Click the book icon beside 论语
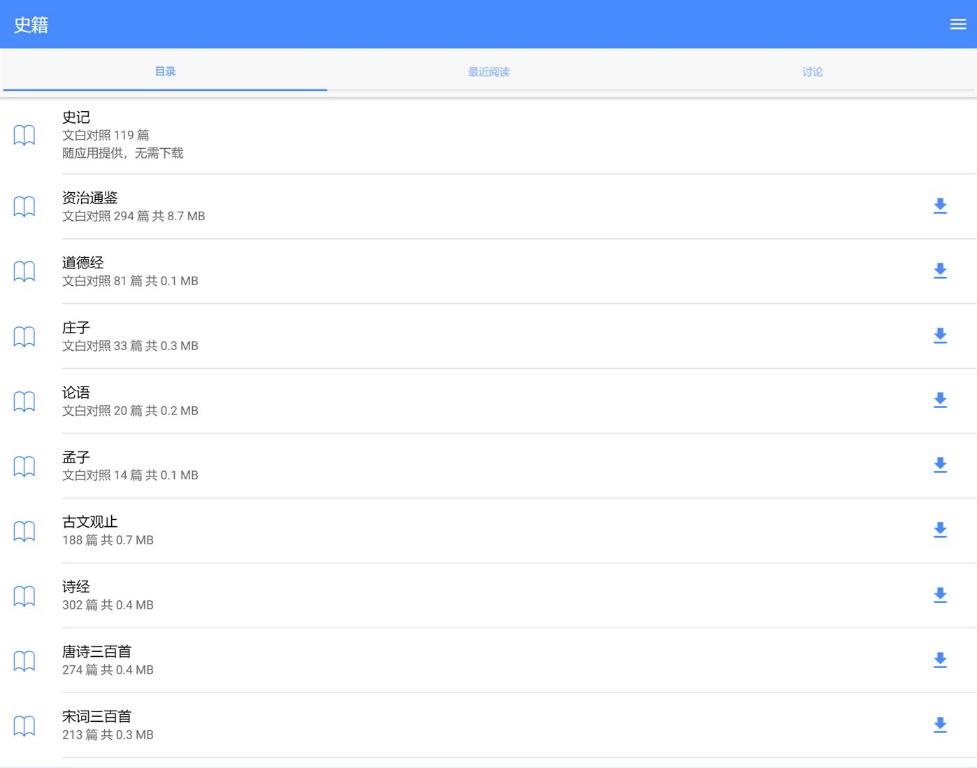 (x=24, y=401)
